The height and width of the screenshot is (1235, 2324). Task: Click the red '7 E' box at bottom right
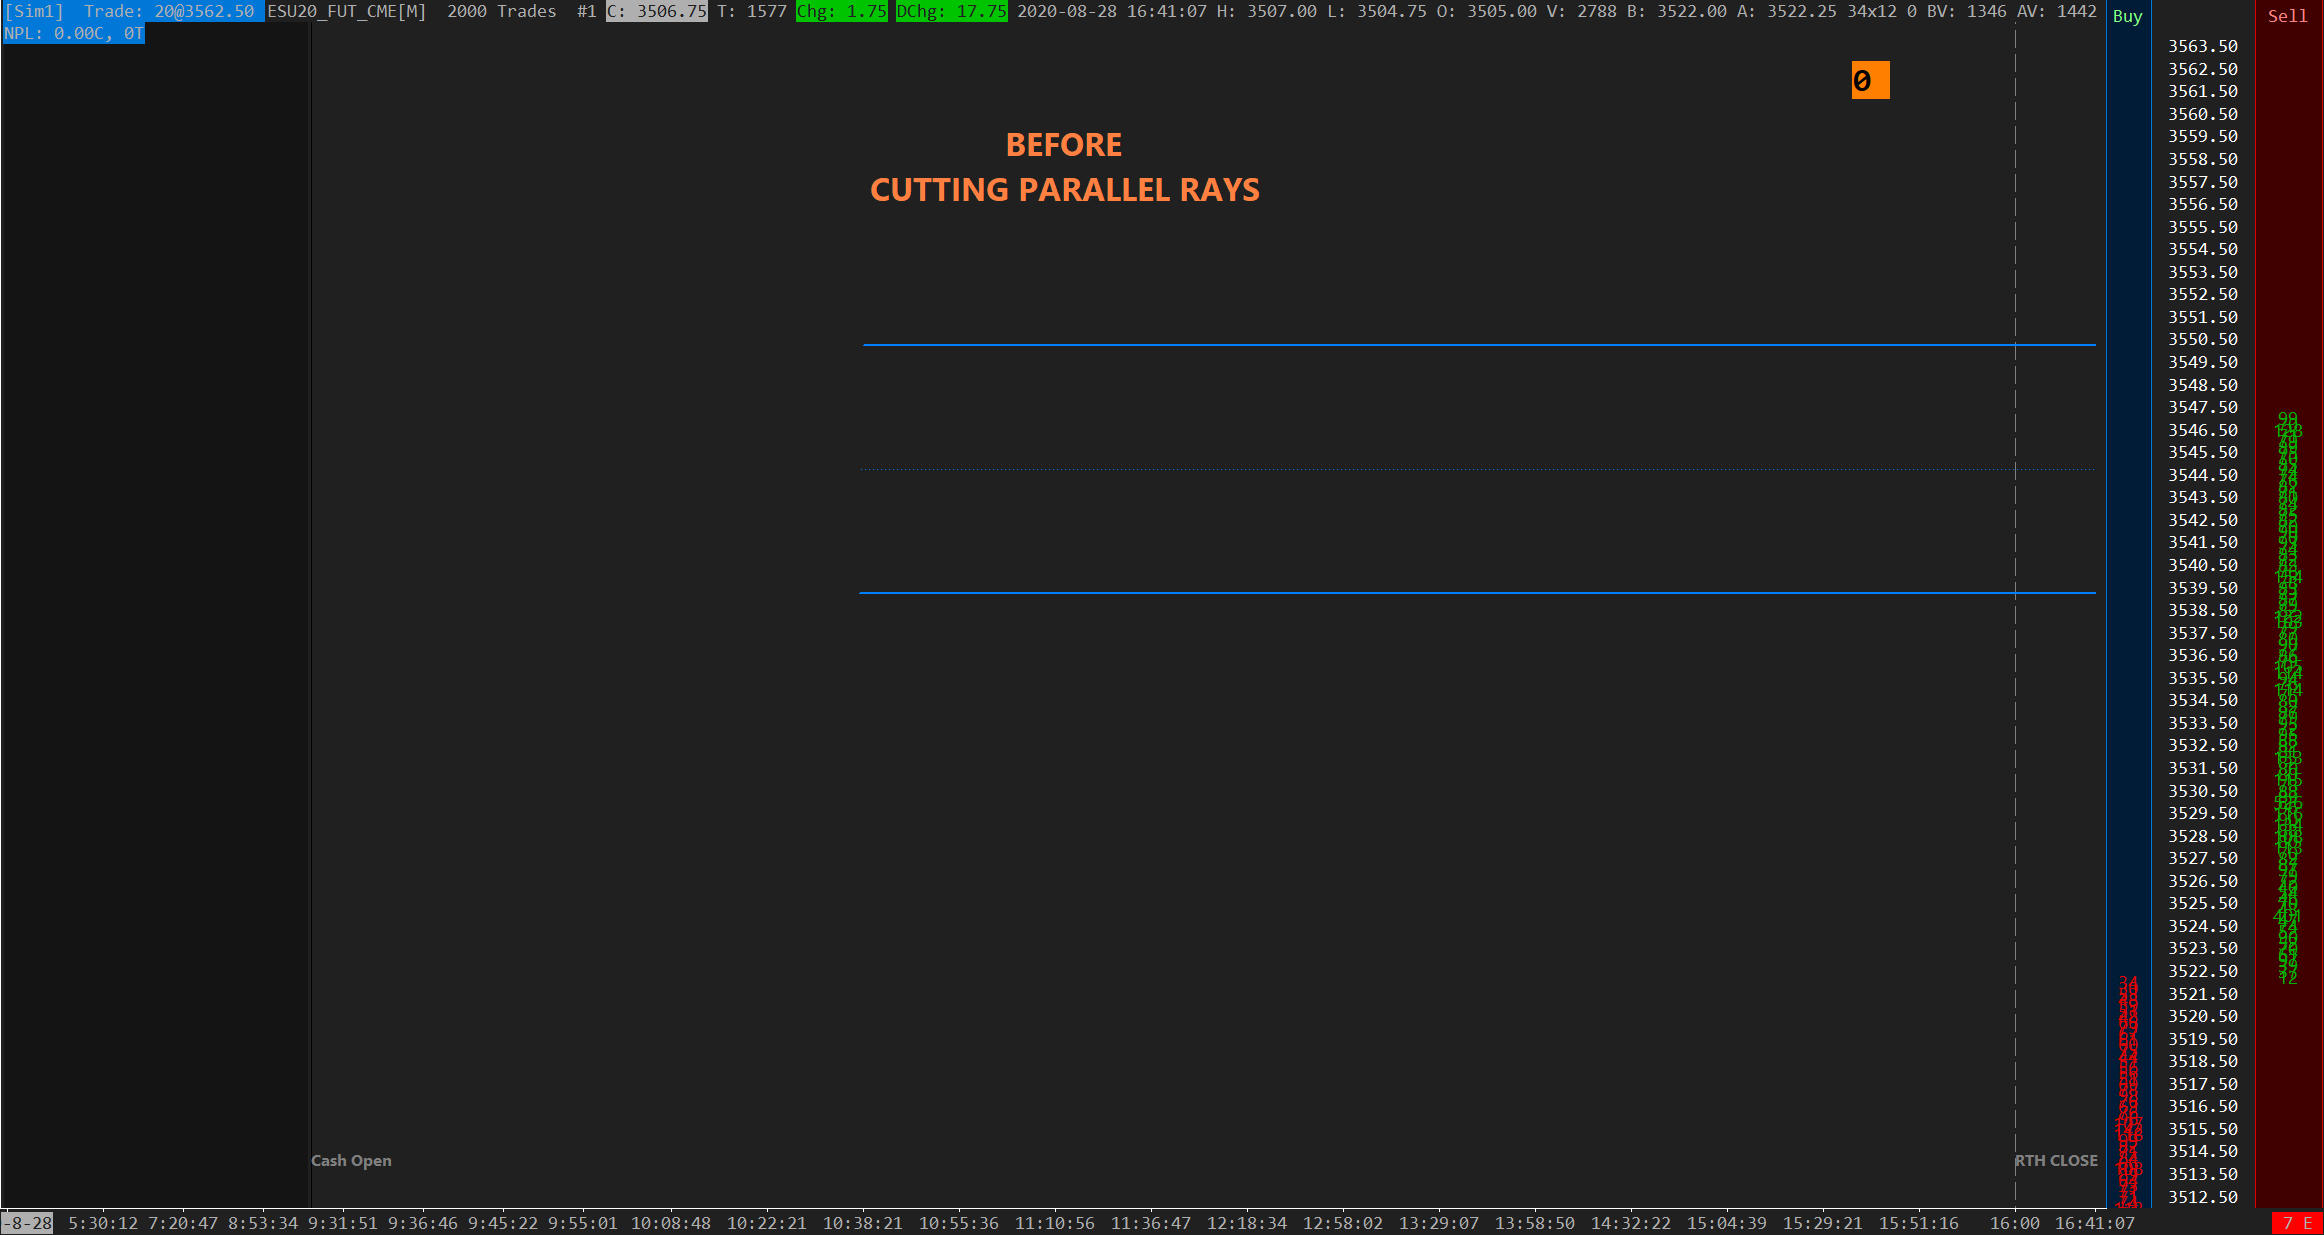(x=2297, y=1223)
